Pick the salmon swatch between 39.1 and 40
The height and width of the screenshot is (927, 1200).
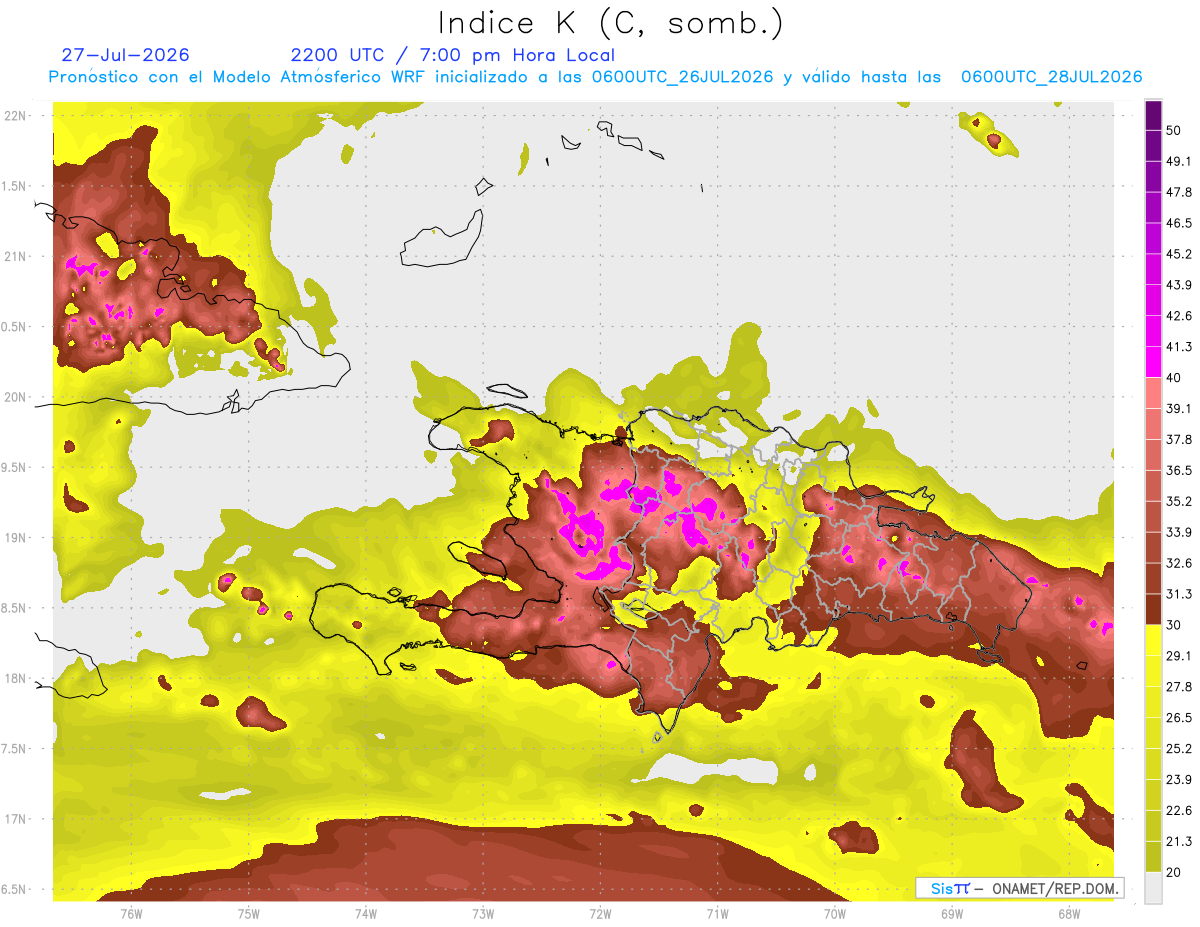(x=1153, y=393)
